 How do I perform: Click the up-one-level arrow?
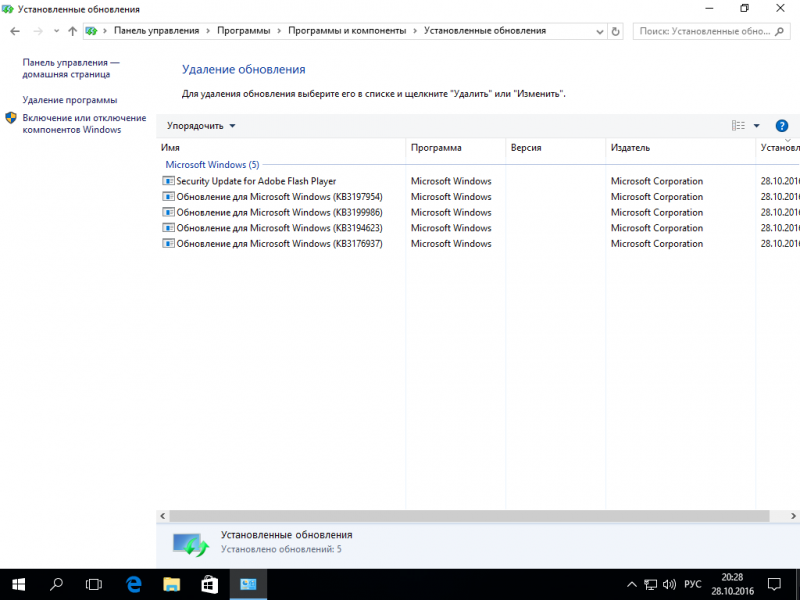point(72,31)
